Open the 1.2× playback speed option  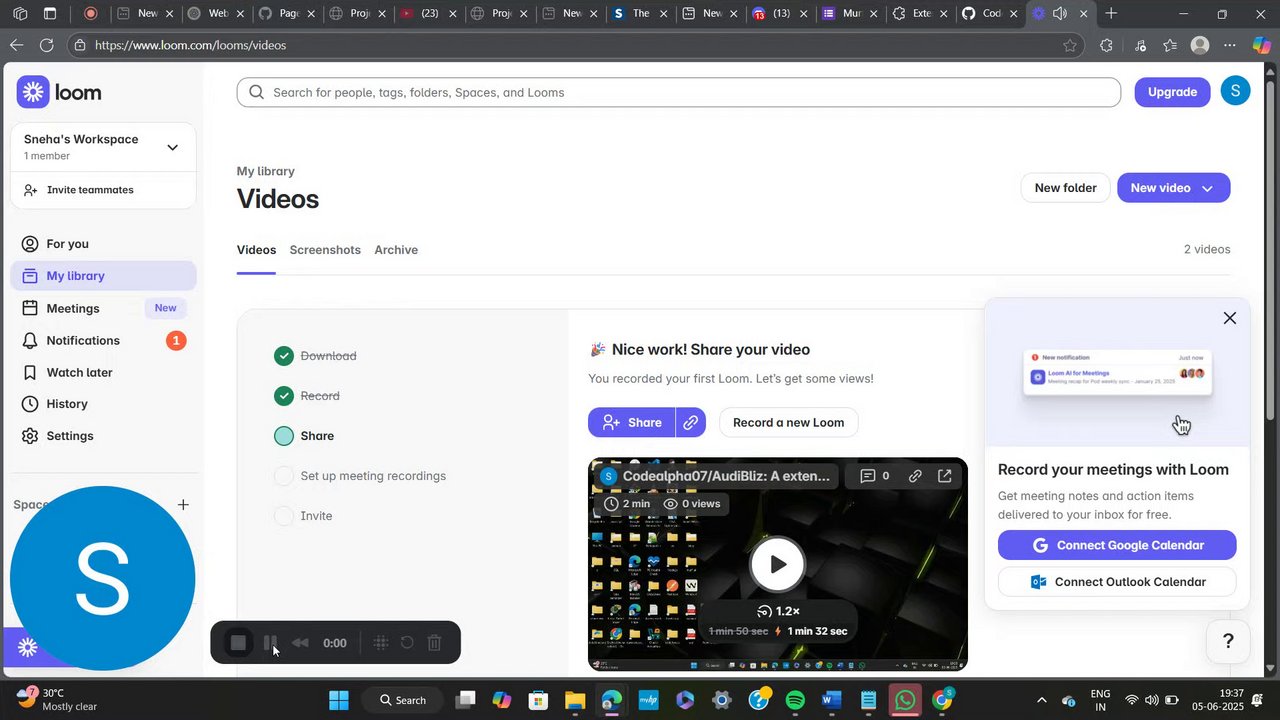tap(778, 611)
